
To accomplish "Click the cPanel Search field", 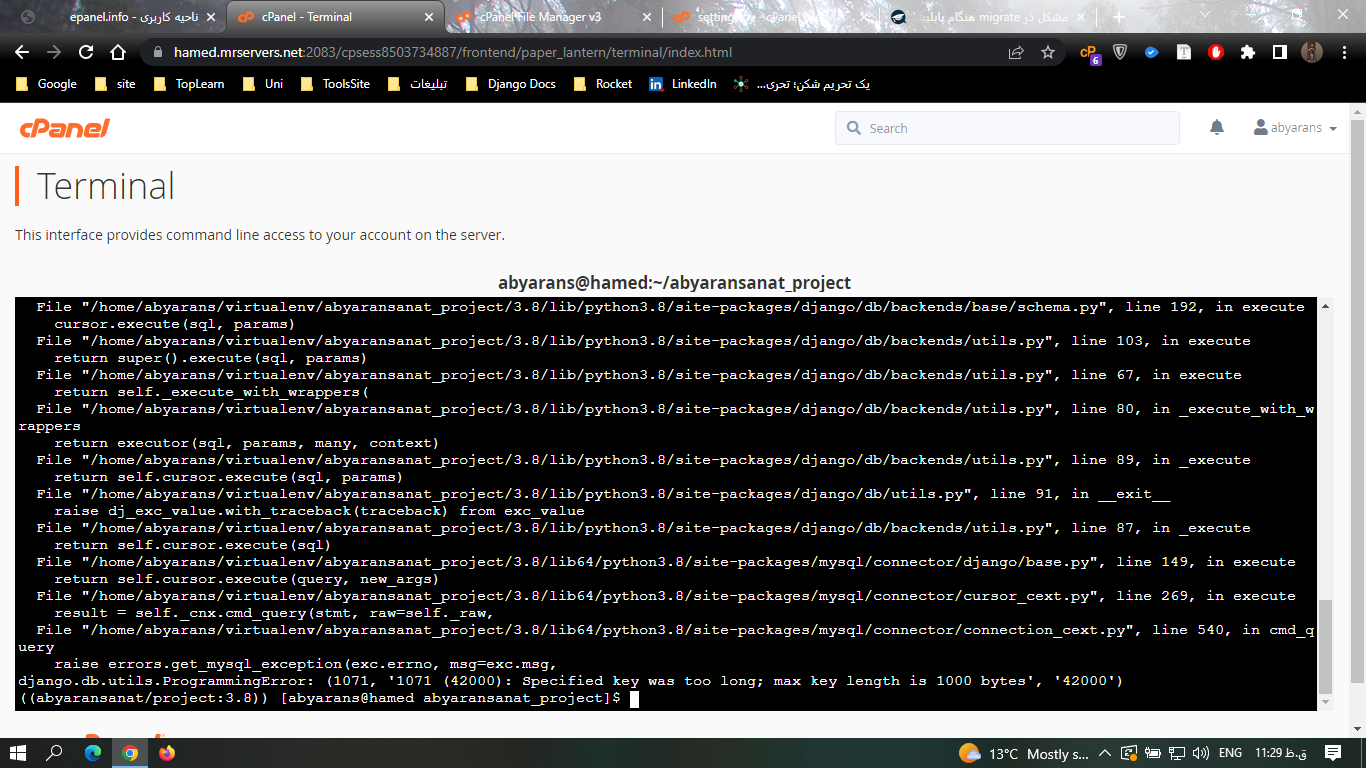I will [1007, 128].
